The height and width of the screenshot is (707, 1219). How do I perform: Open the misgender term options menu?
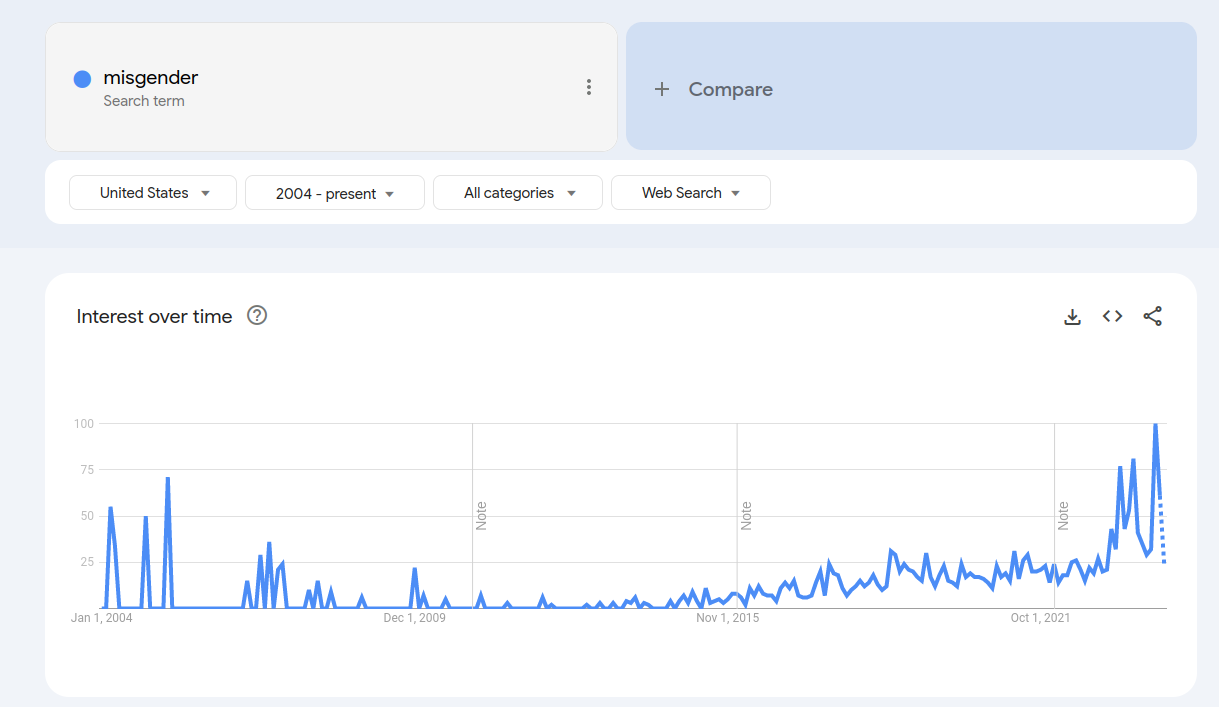tap(589, 87)
